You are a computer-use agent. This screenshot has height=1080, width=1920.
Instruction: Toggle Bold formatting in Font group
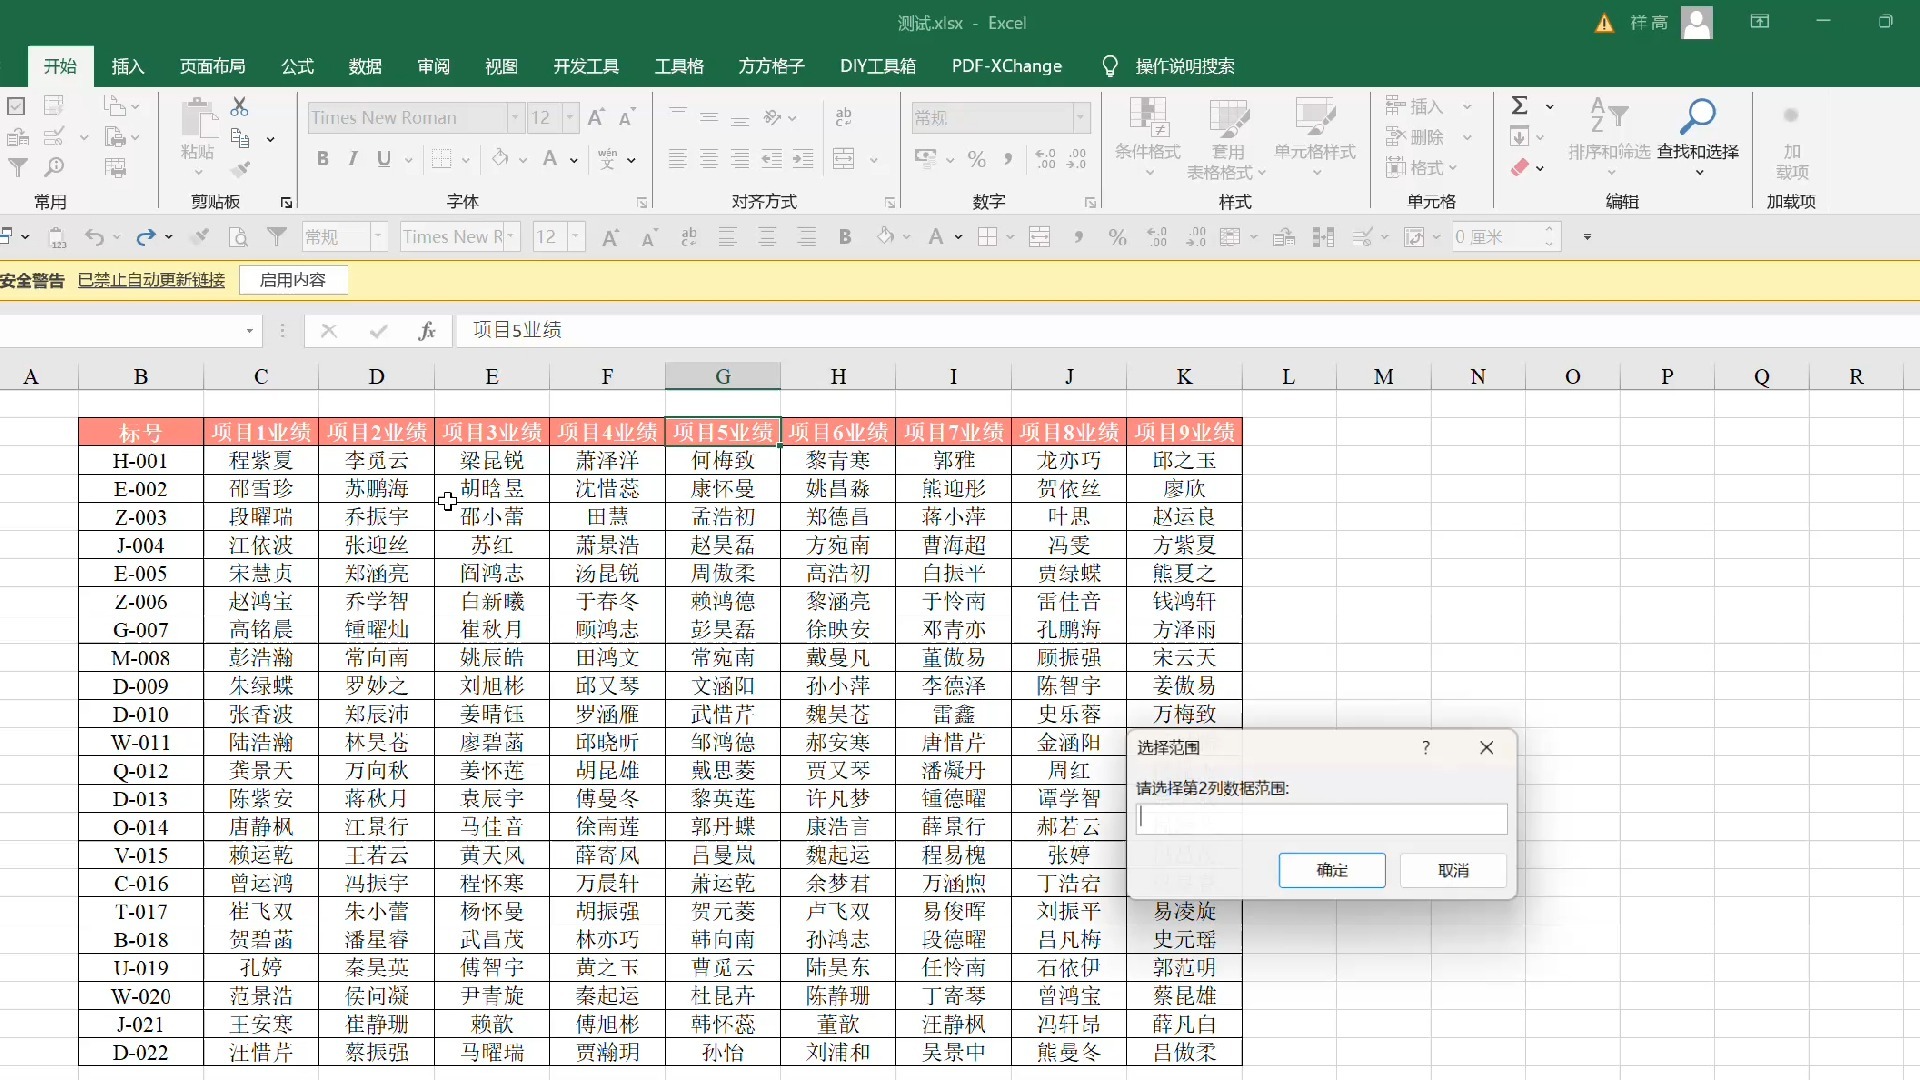322,159
